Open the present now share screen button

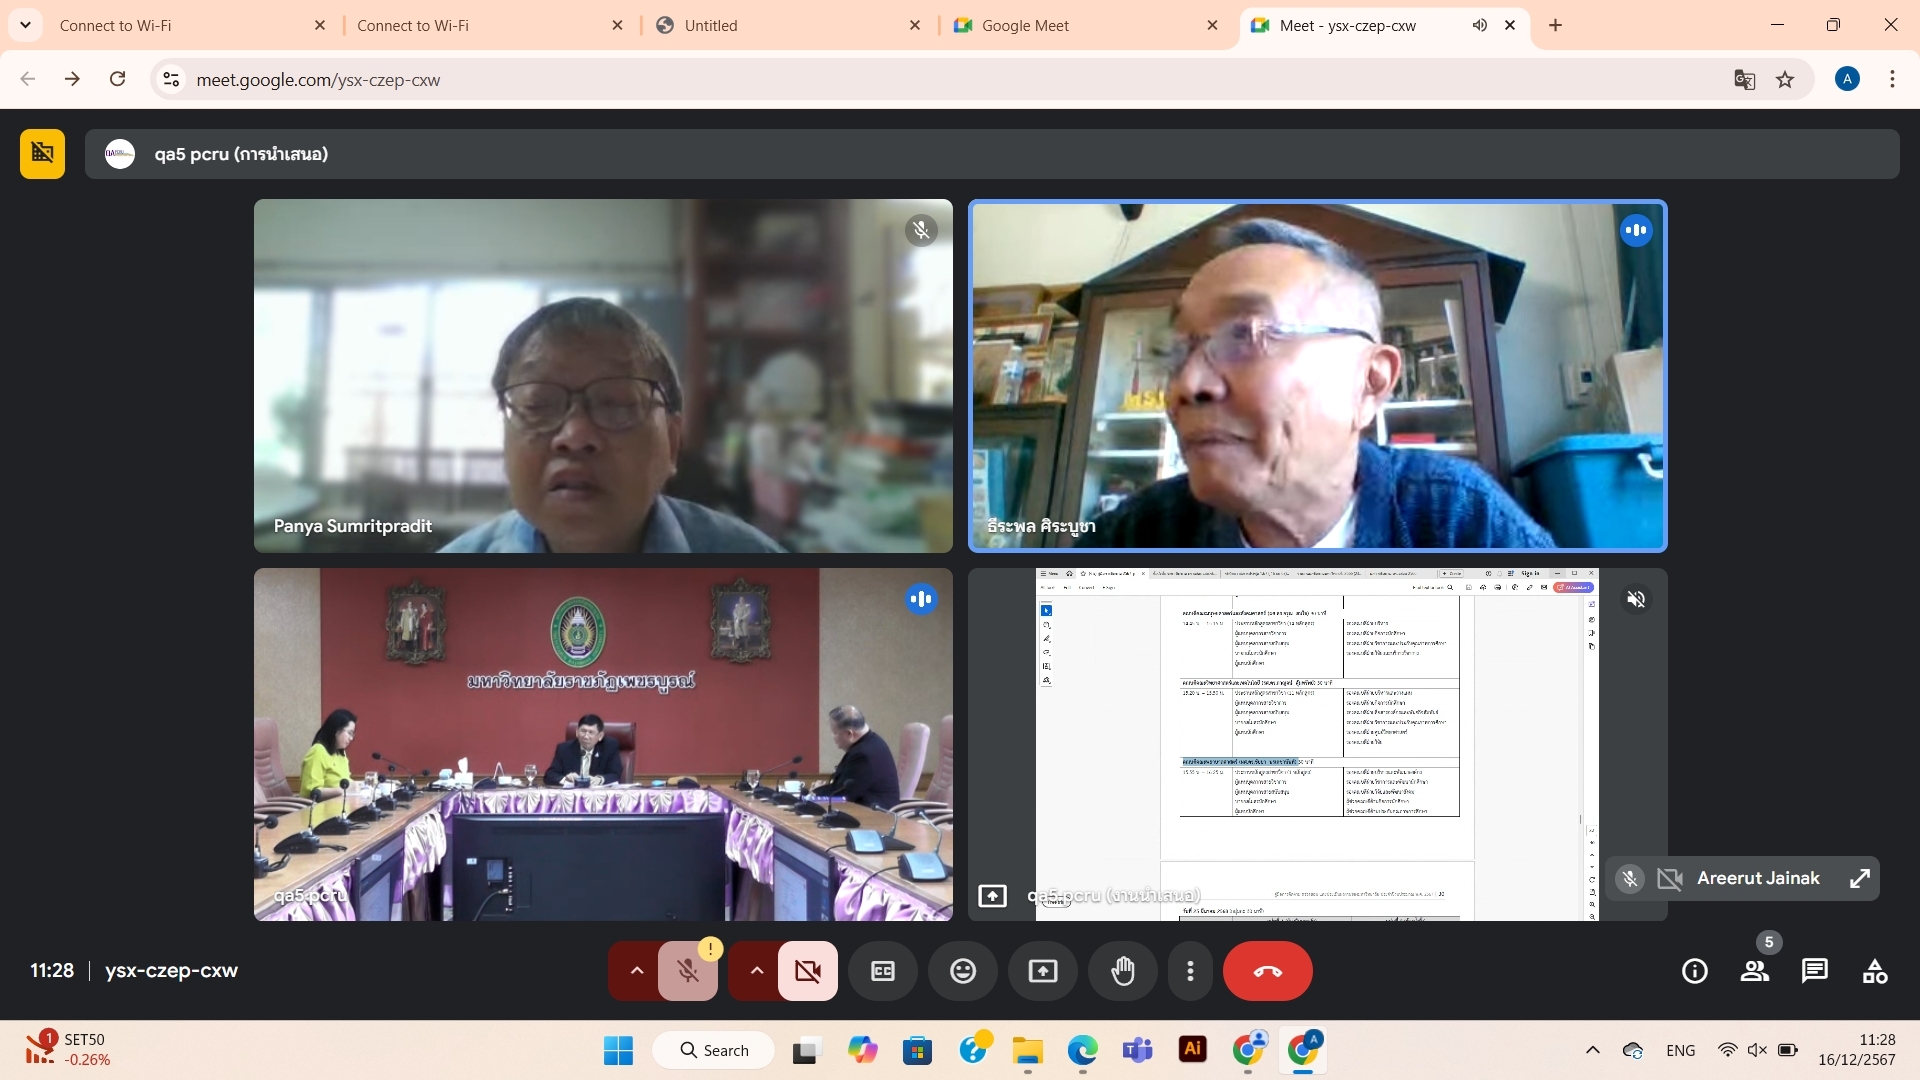[1043, 971]
